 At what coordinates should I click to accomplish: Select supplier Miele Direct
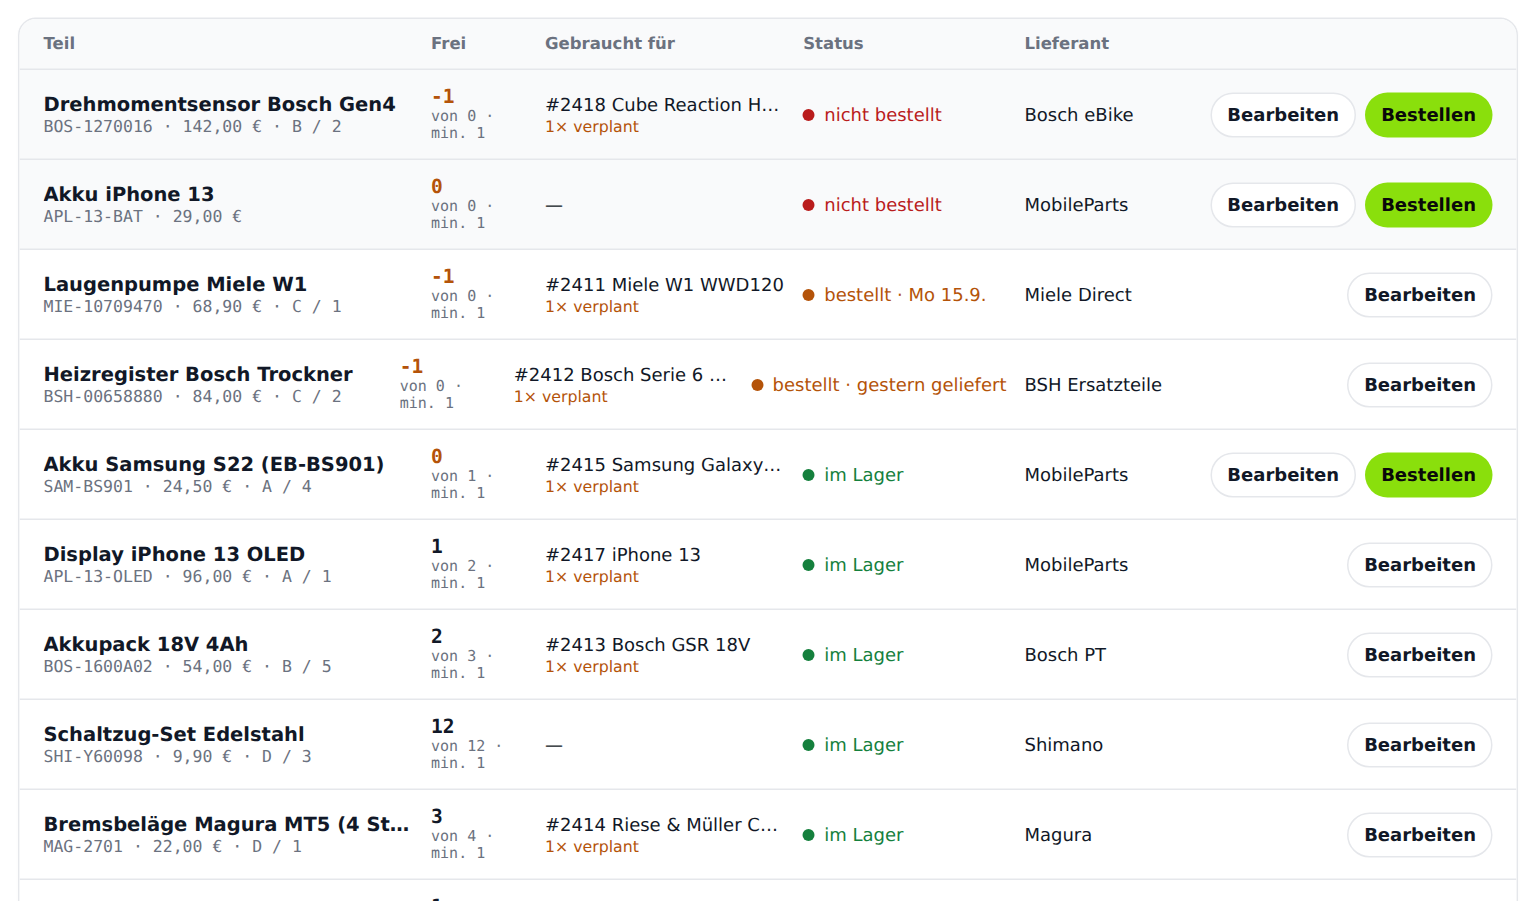click(1078, 295)
